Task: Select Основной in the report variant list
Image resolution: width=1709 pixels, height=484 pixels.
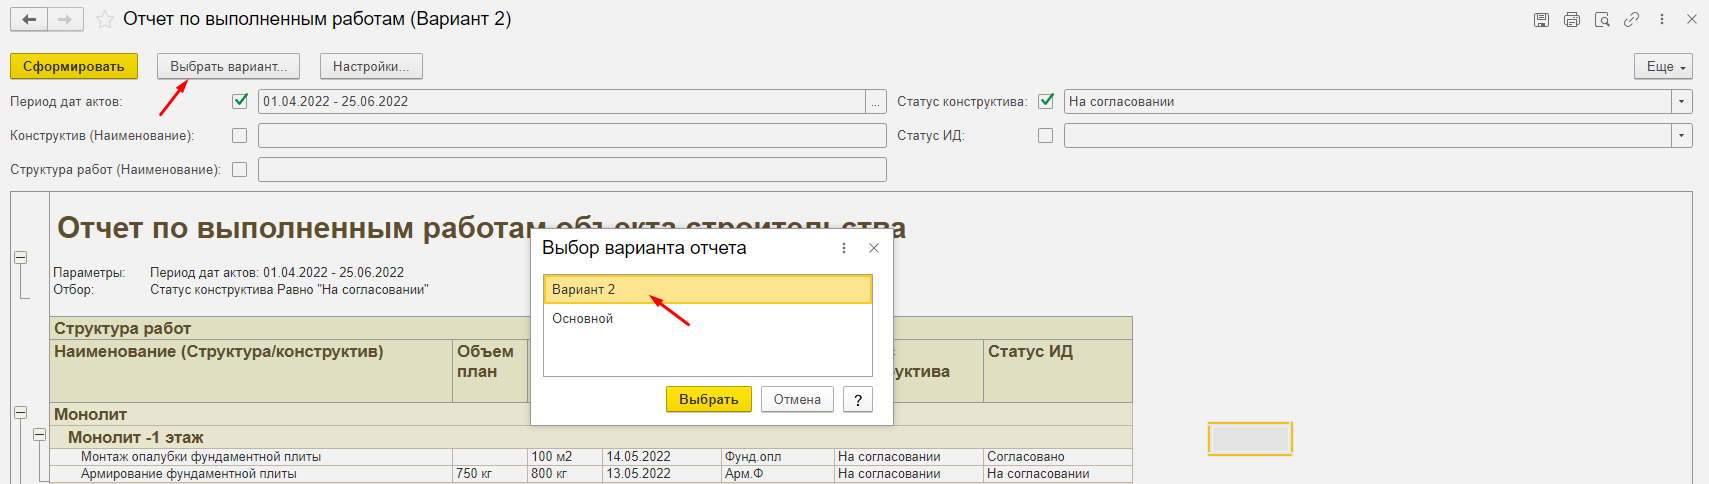Action: click(583, 319)
